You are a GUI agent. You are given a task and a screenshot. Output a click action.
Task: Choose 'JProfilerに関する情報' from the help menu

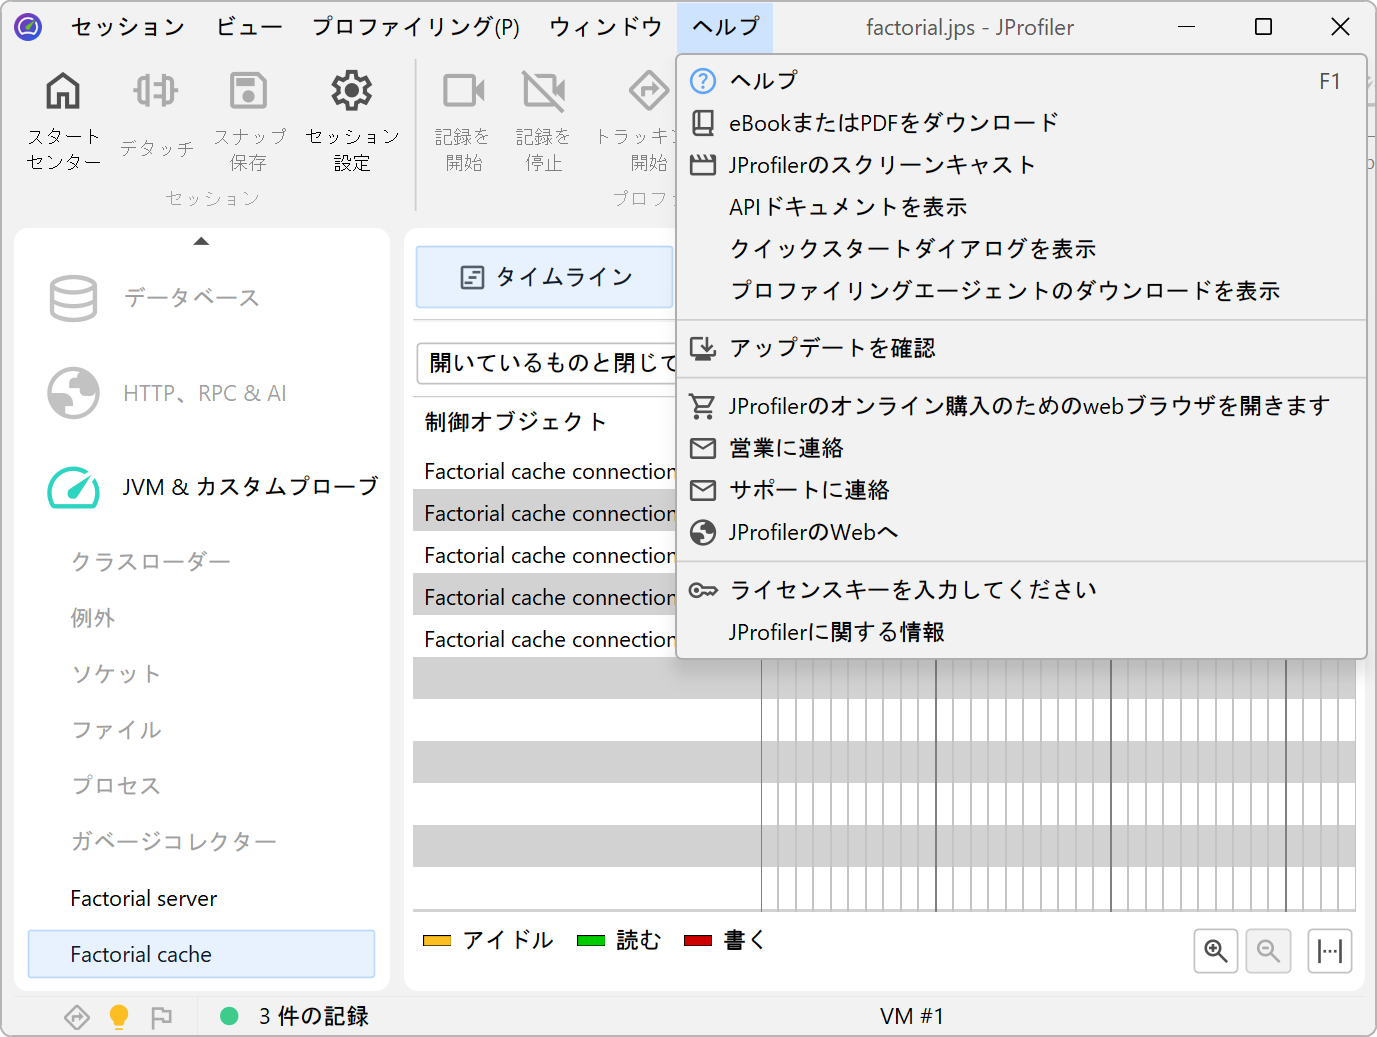tap(836, 632)
